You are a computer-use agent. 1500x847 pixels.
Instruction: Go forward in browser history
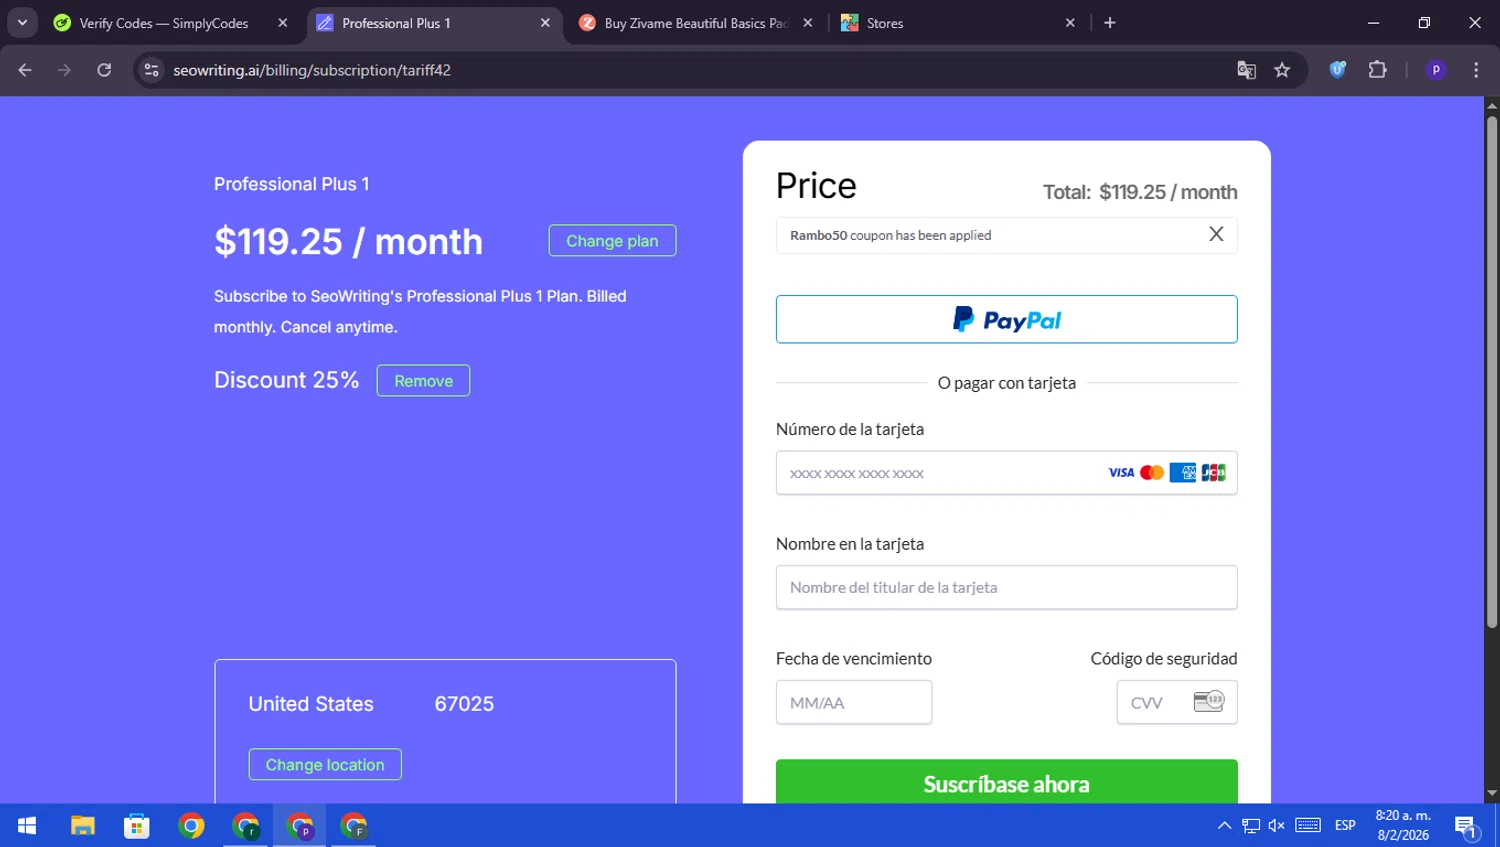coord(64,70)
